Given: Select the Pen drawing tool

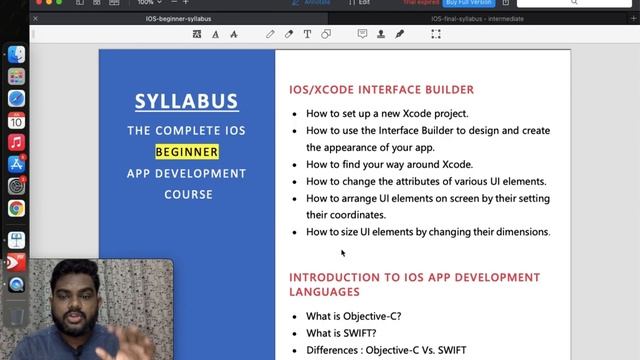Looking at the screenshot, I should (270, 34).
